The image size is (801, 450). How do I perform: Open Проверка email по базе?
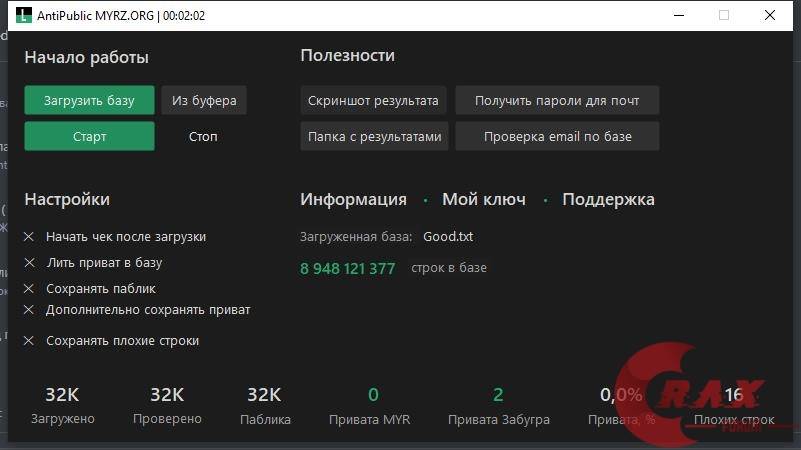pos(557,136)
